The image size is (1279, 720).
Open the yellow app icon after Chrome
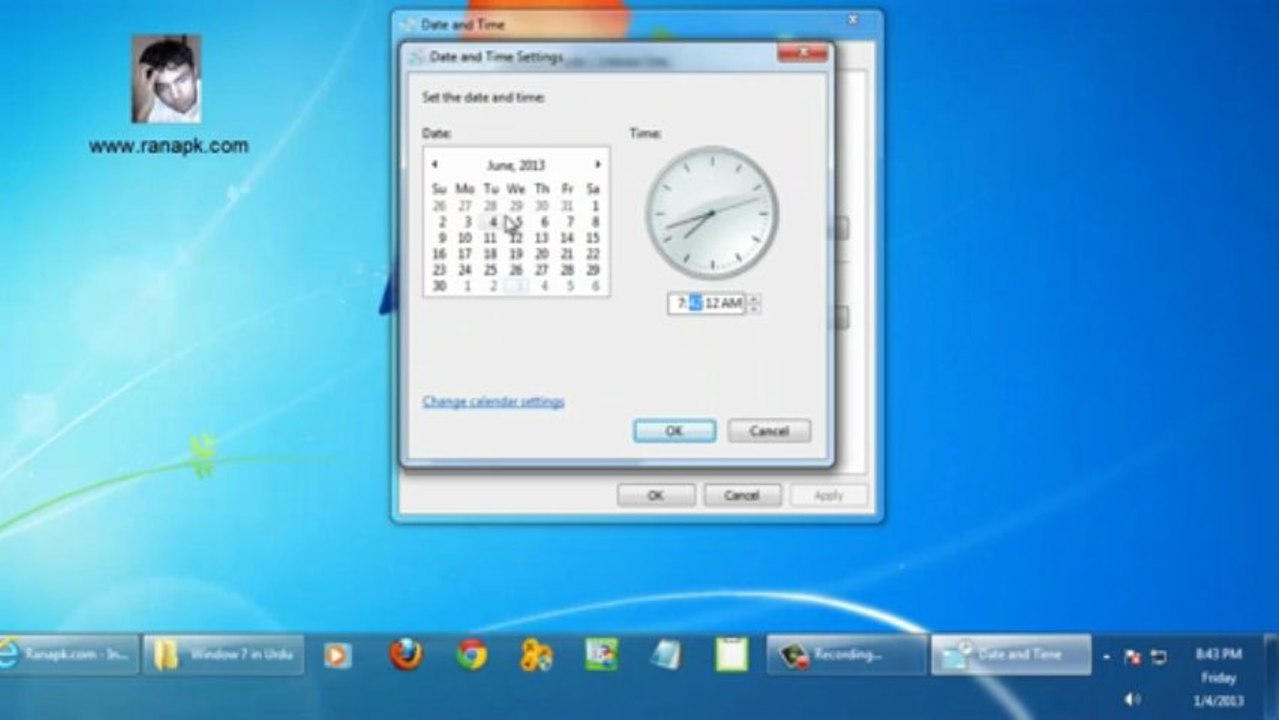tap(536, 655)
